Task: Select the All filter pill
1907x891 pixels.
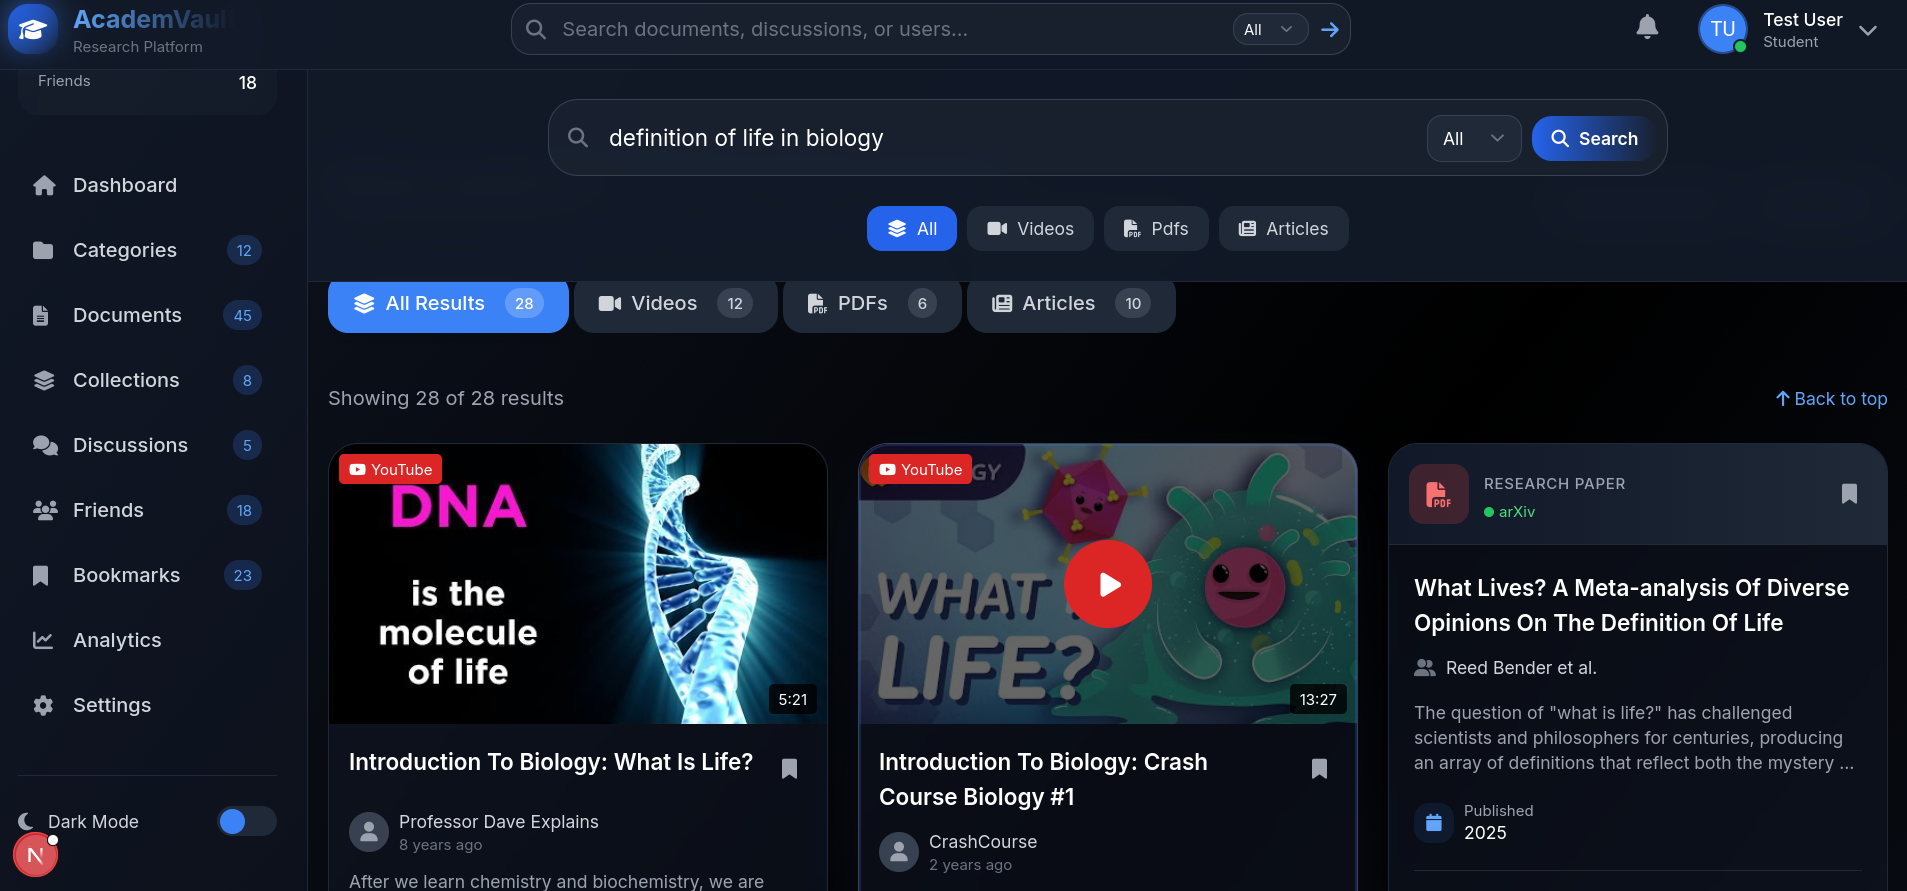Action: click(x=911, y=229)
